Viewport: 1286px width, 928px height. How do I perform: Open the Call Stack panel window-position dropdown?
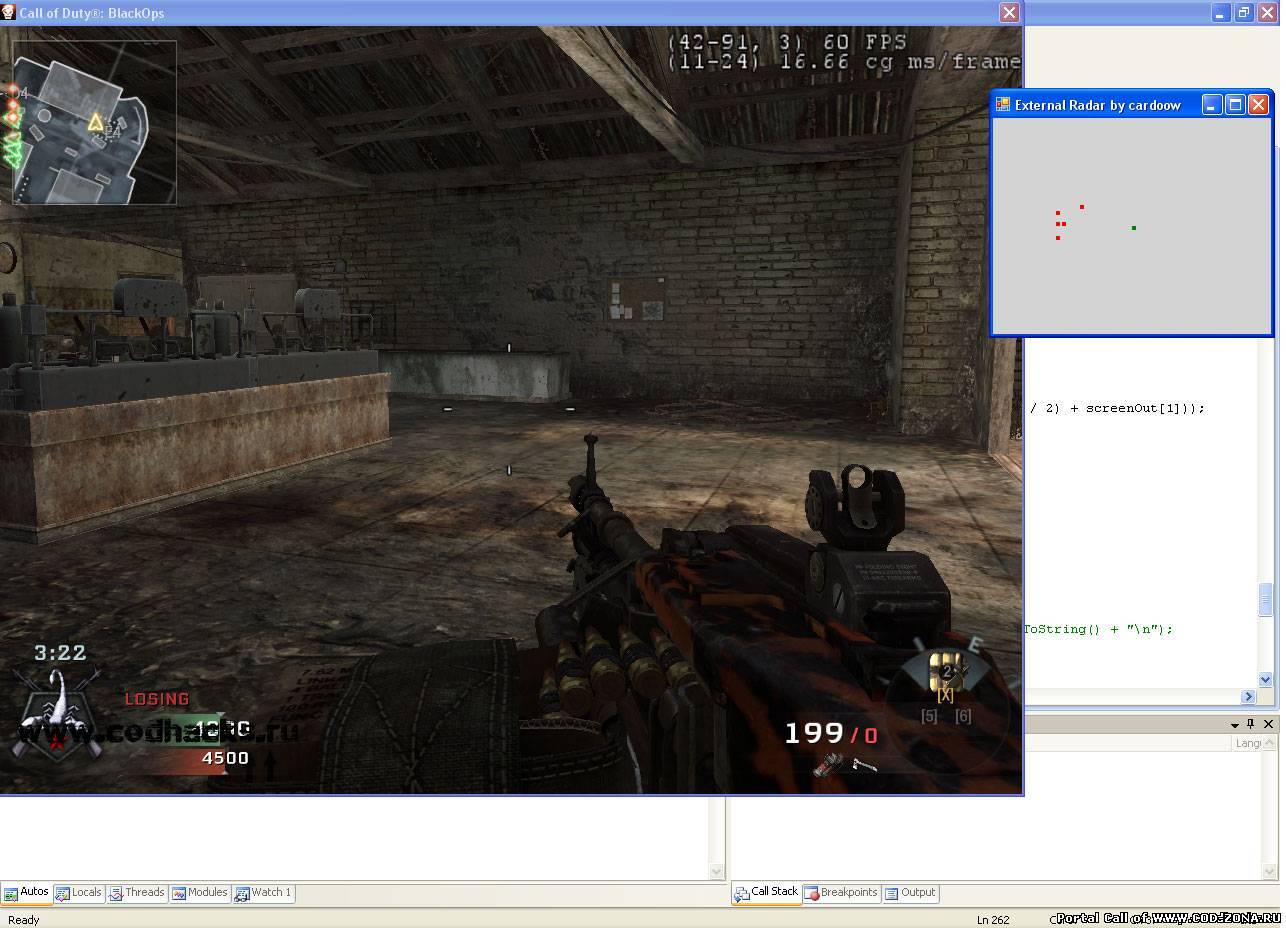click(1234, 724)
